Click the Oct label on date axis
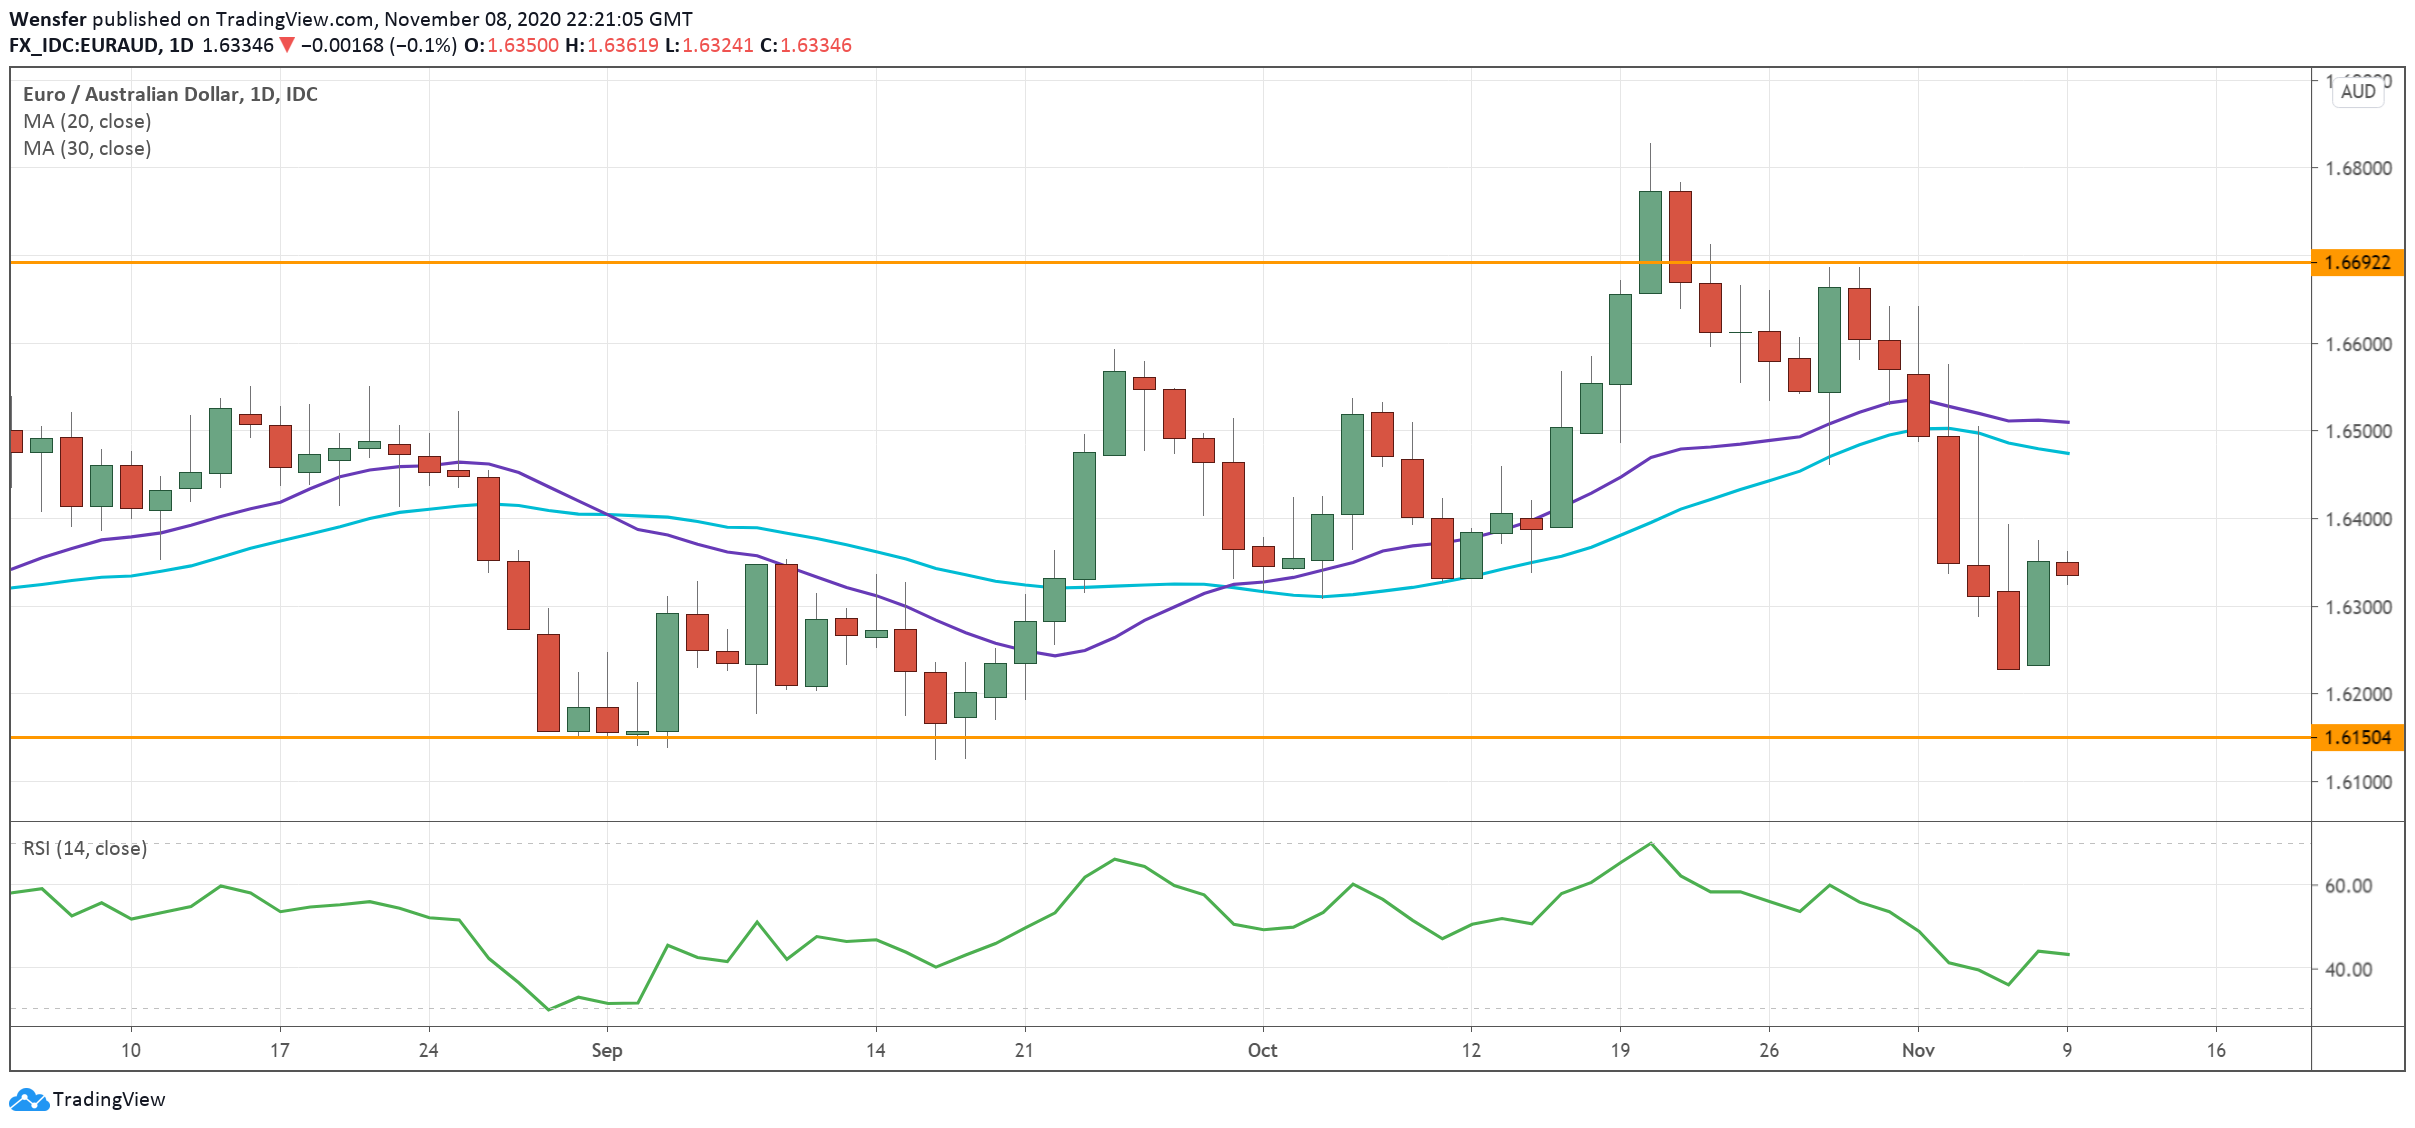The height and width of the screenshot is (1128, 2415). pyautogui.click(x=1262, y=1050)
